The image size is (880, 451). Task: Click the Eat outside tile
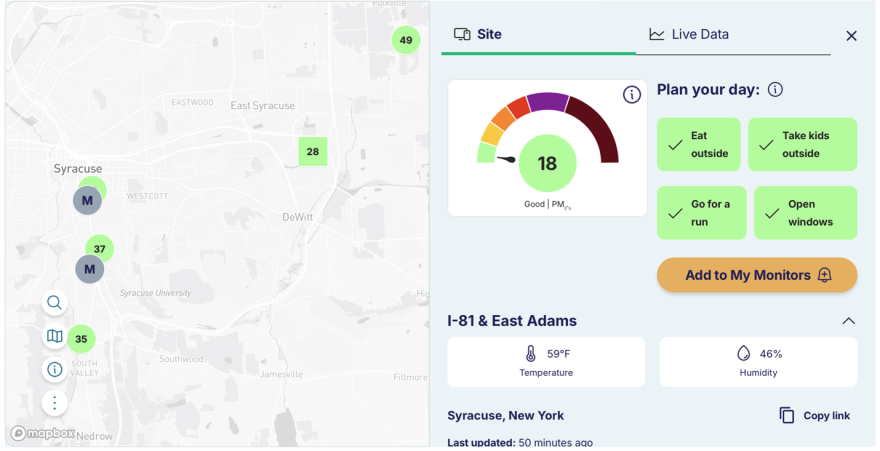pos(699,144)
